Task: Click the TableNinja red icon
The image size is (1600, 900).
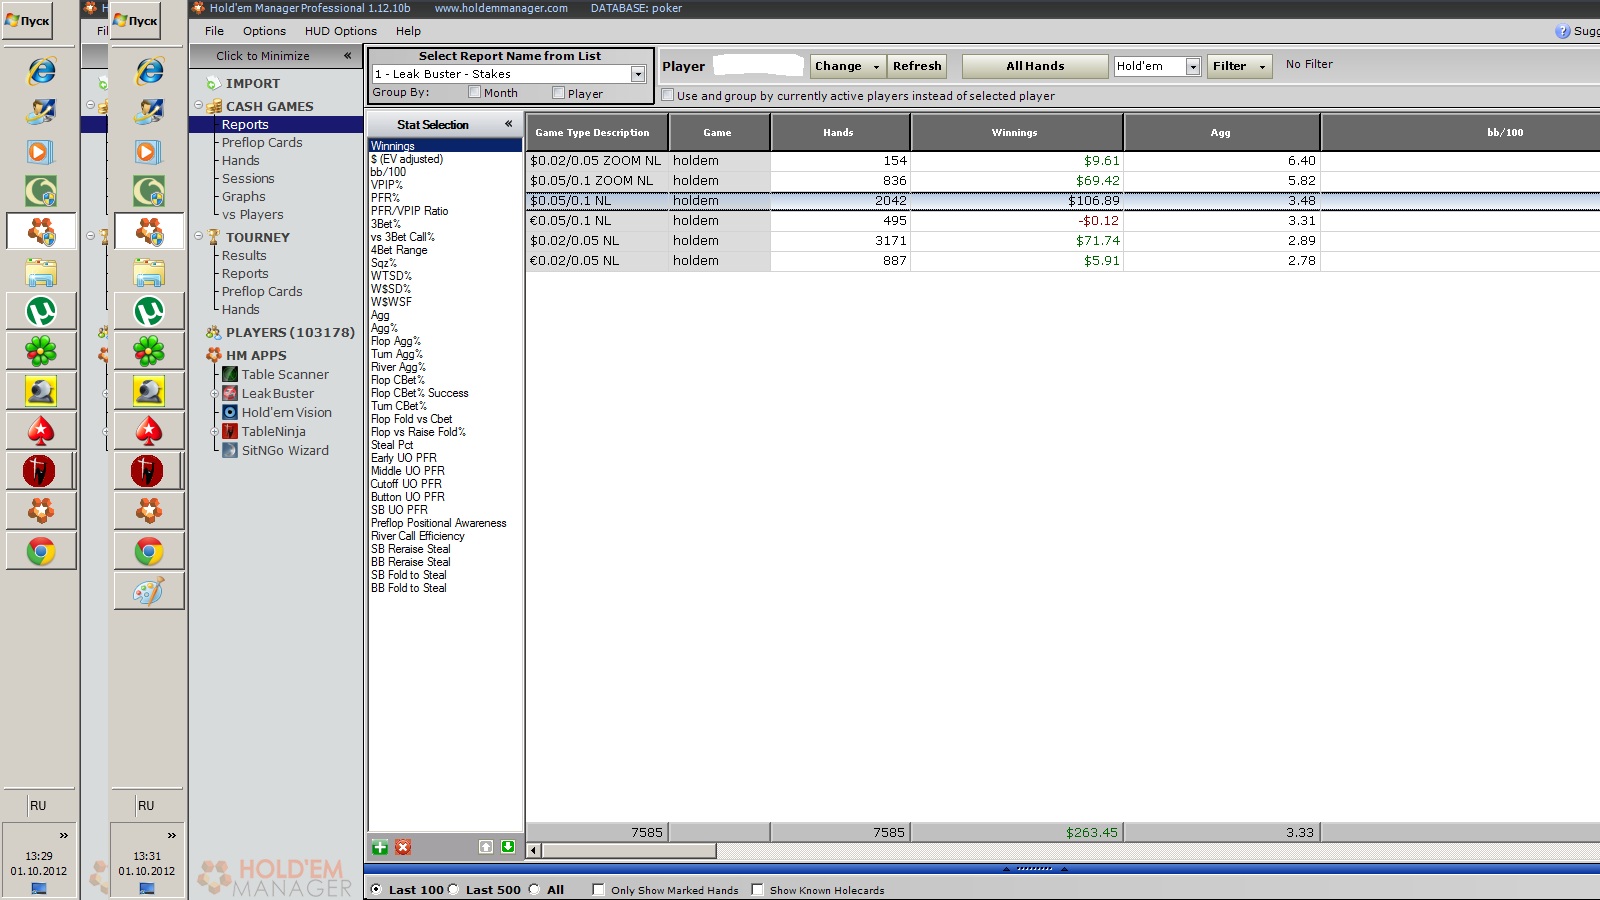Action: [230, 431]
